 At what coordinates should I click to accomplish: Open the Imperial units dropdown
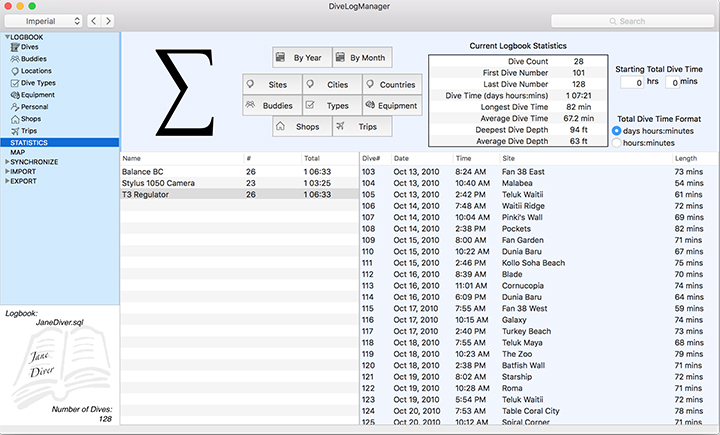click(x=42, y=20)
